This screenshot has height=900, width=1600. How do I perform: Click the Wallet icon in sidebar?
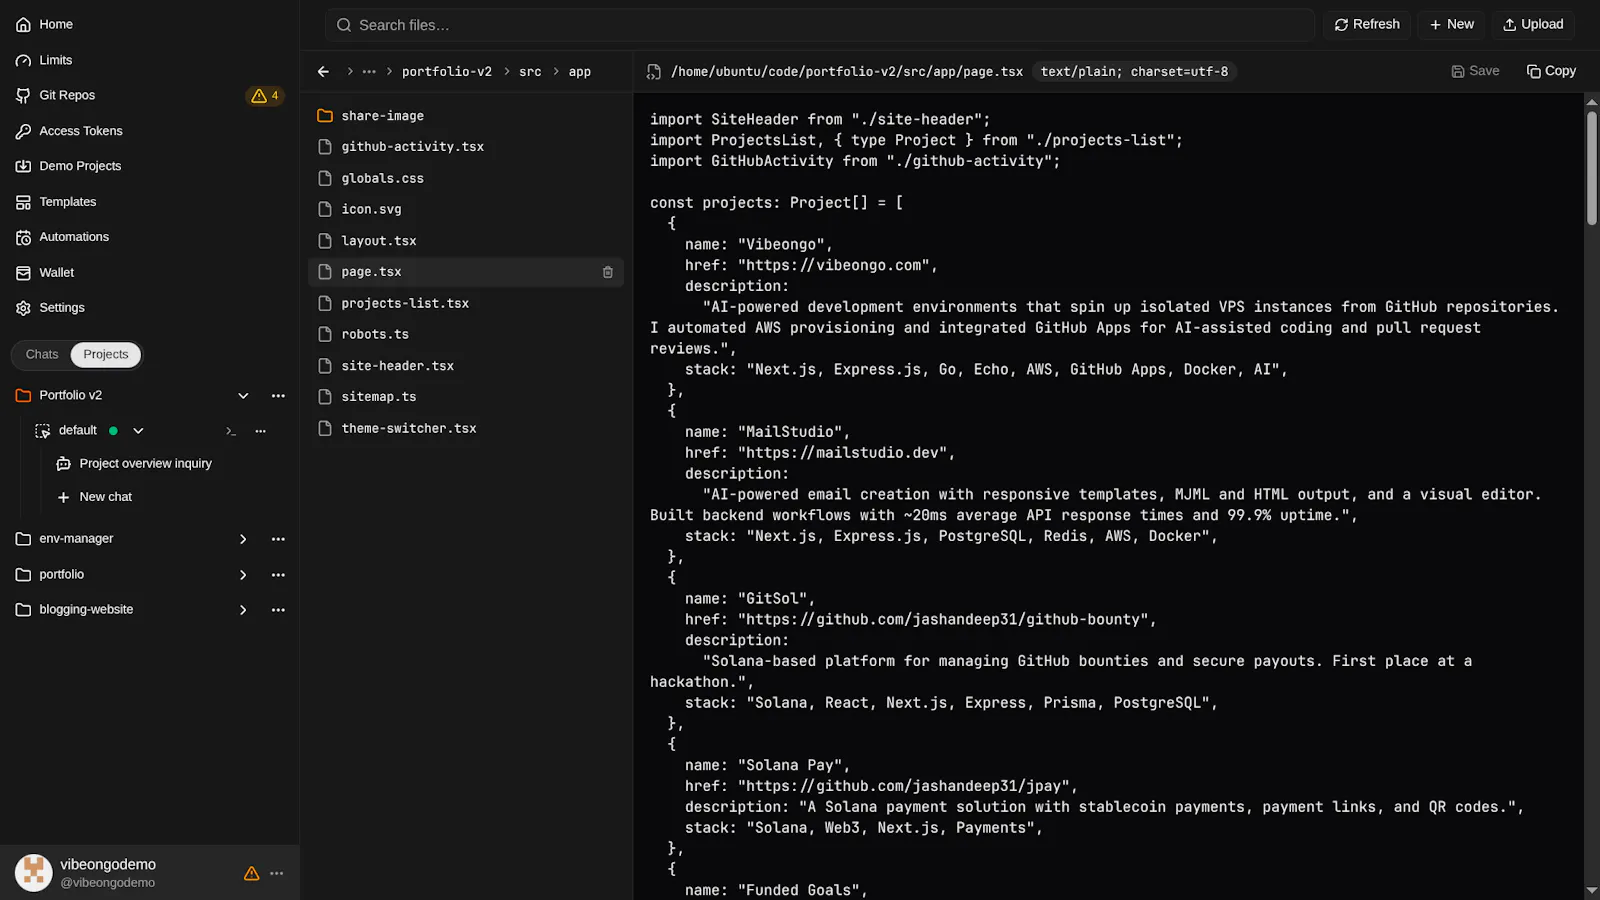[23, 273]
